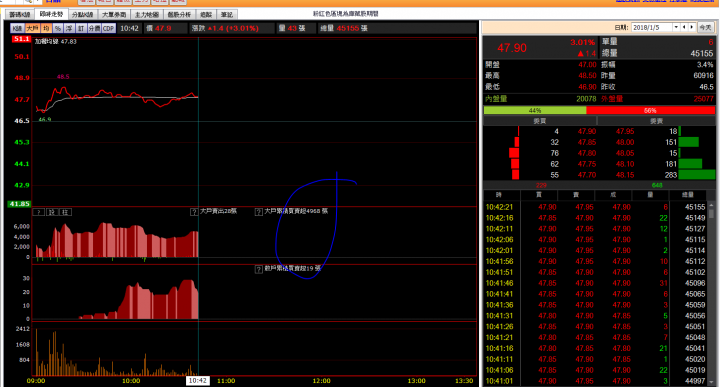Click the scroll up arrow of trade list
Viewport: 720px width, 387px height.
coord(712,206)
